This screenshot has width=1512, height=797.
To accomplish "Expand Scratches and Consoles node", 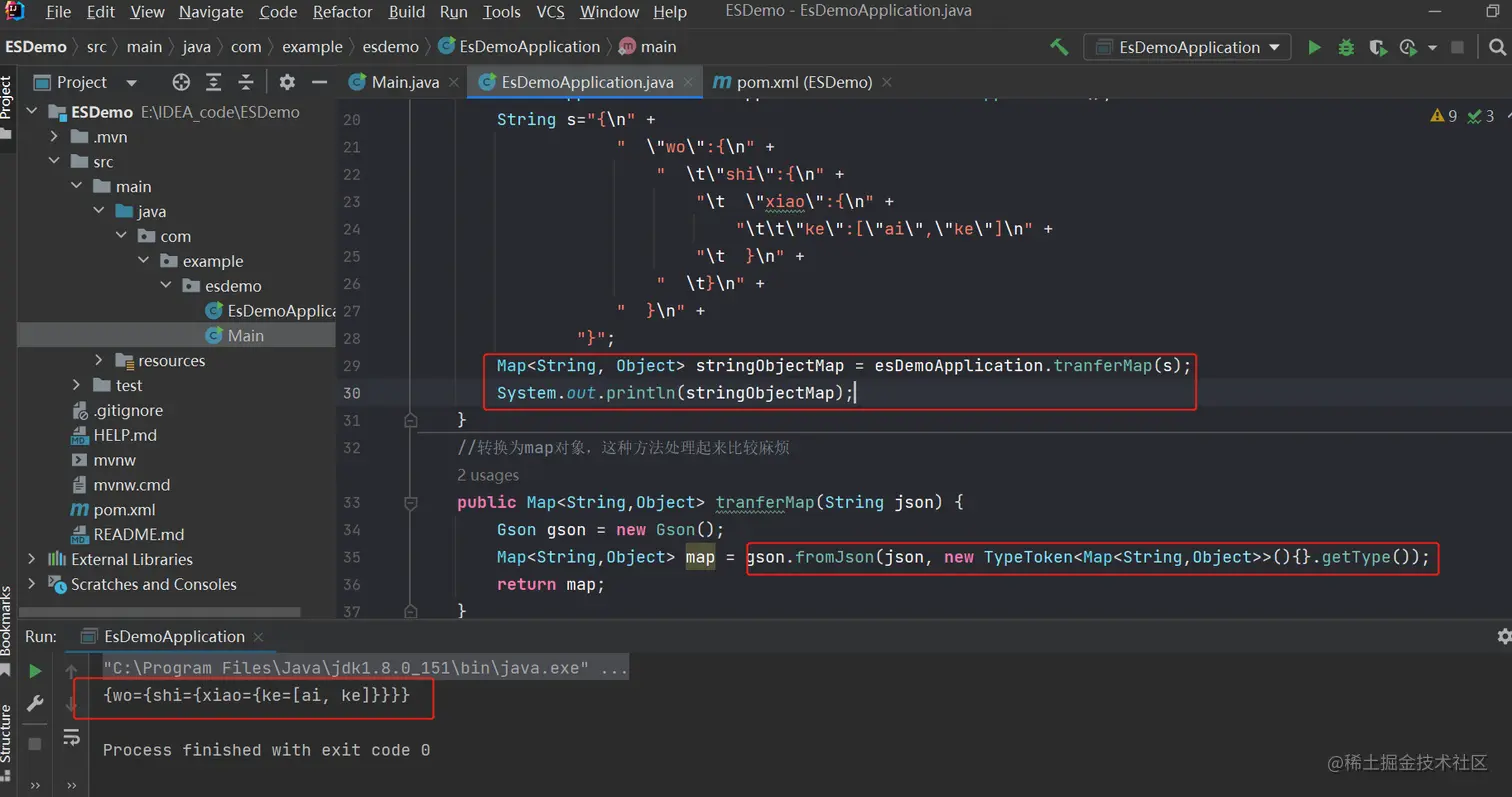I will coord(32,584).
